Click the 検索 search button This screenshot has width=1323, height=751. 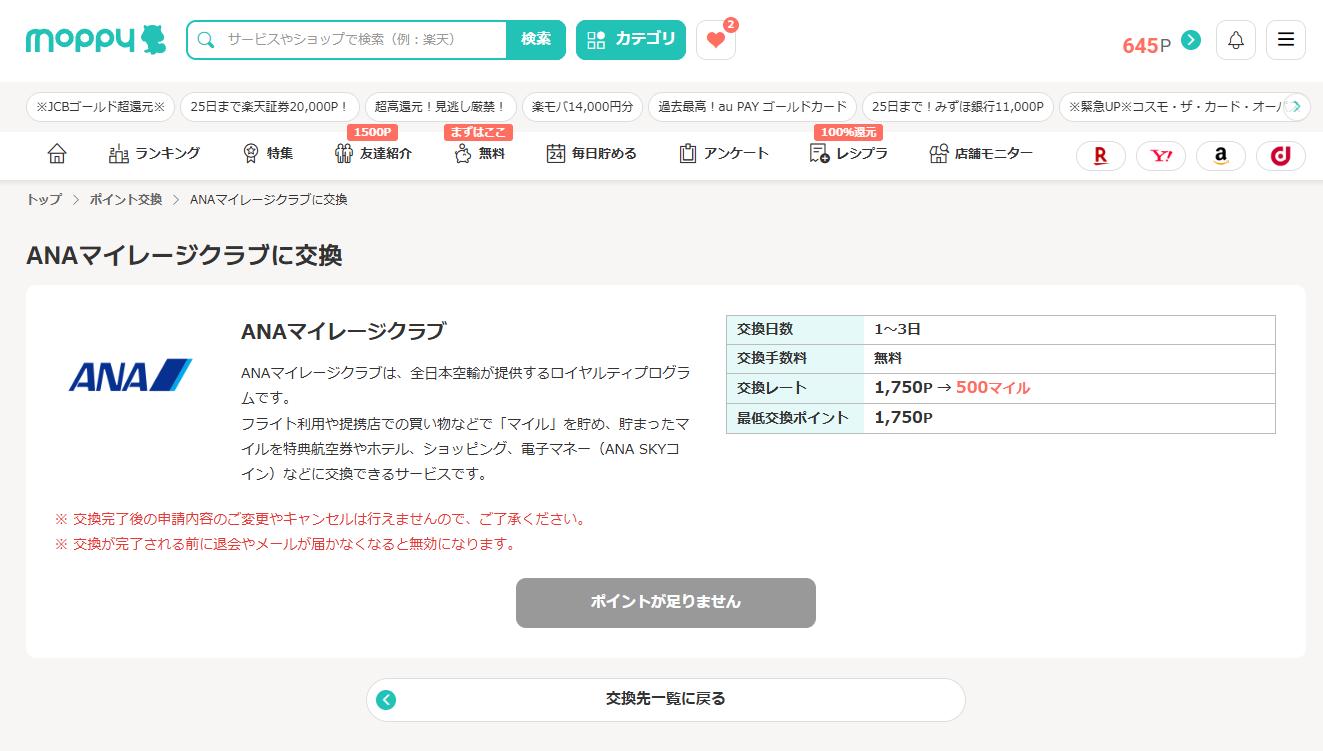tap(536, 40)
